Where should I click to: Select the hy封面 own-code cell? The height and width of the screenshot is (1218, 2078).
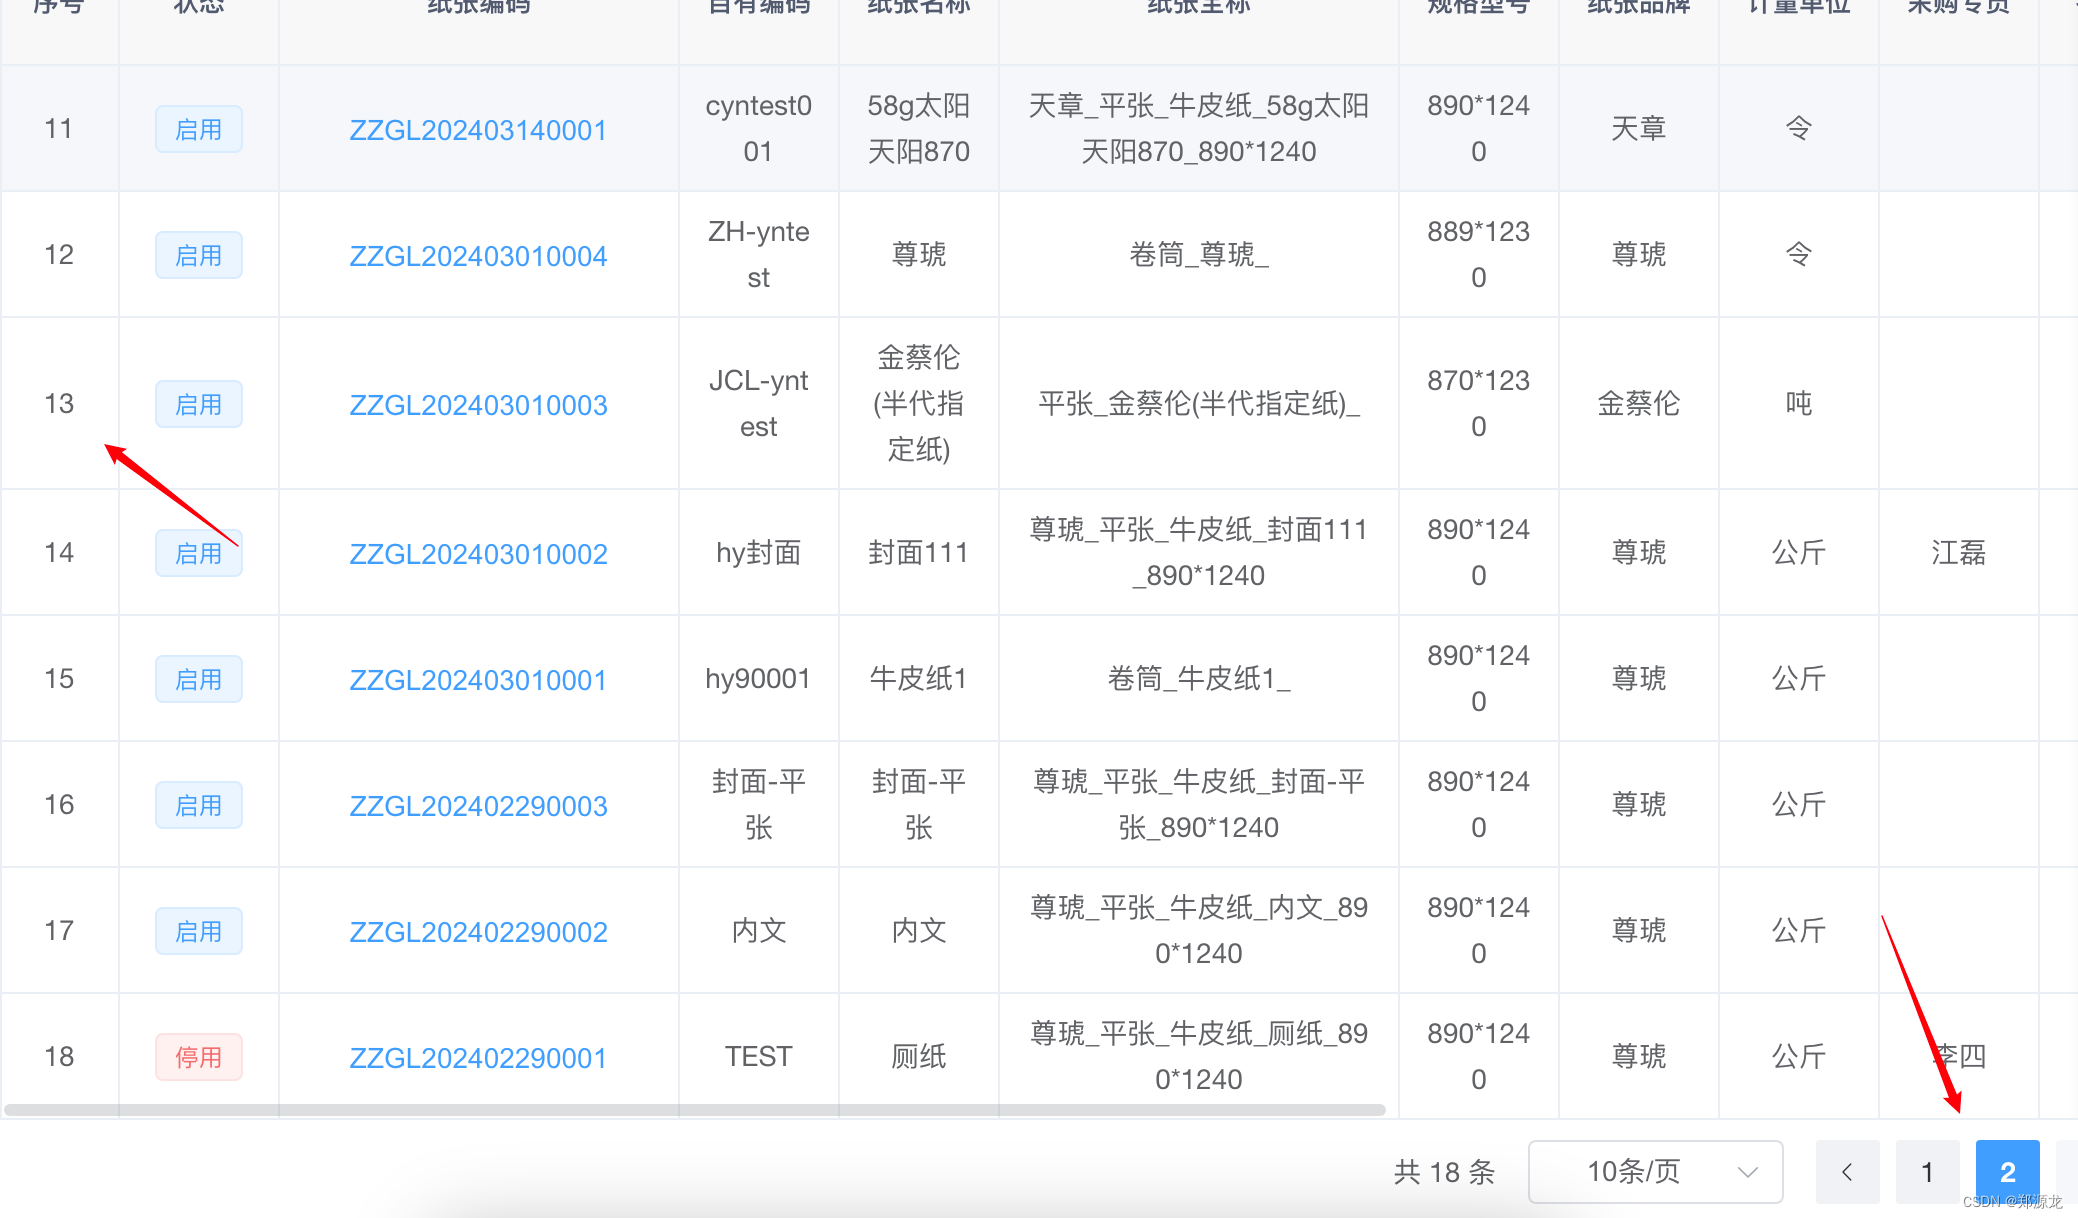[759, 553]
